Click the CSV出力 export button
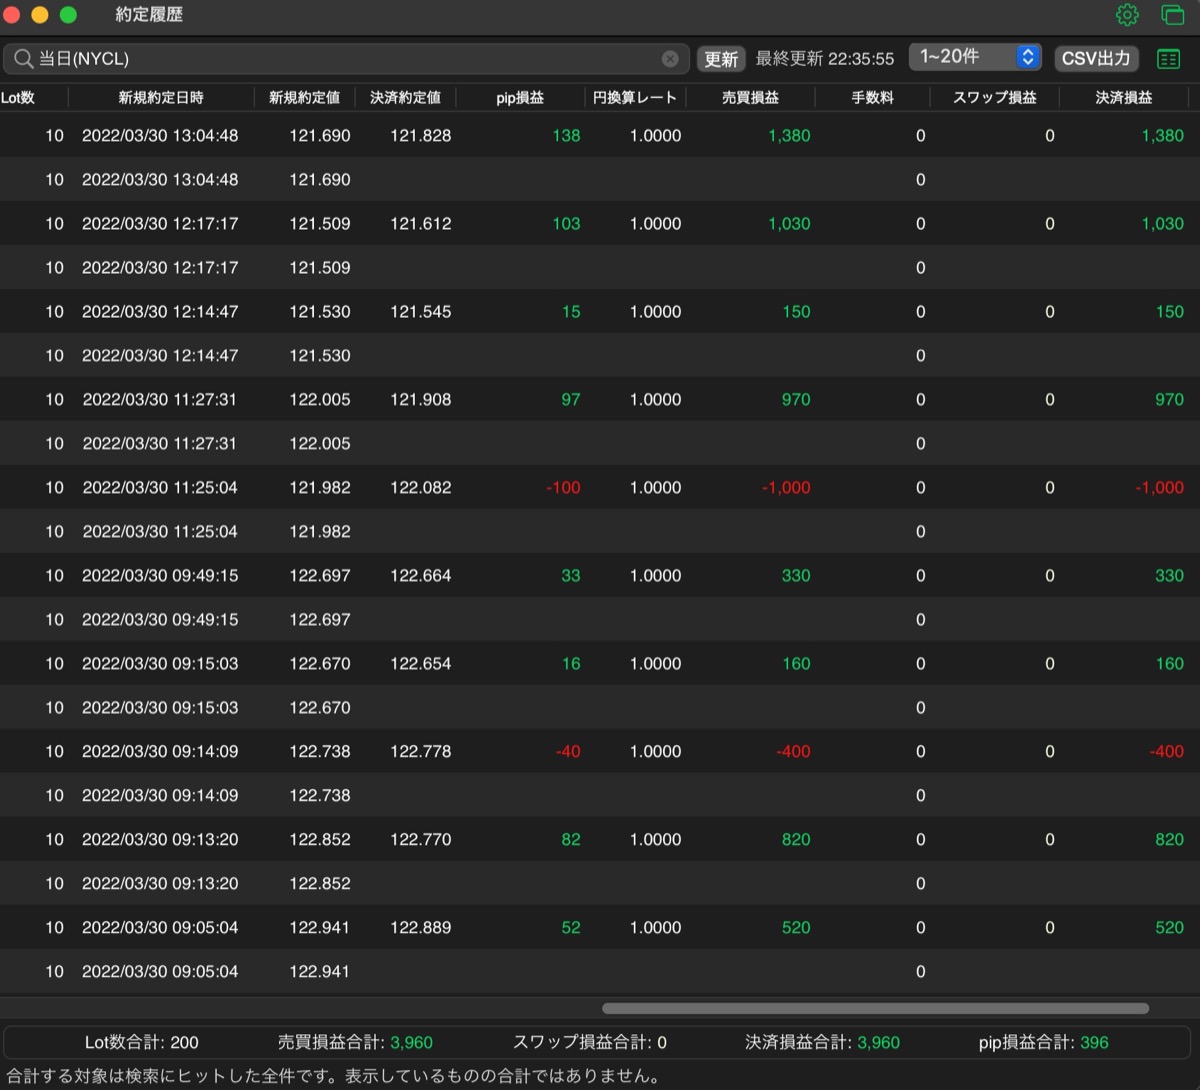The width and height of the screenshot is (1200, 1090). click(x=1096, y=59)
